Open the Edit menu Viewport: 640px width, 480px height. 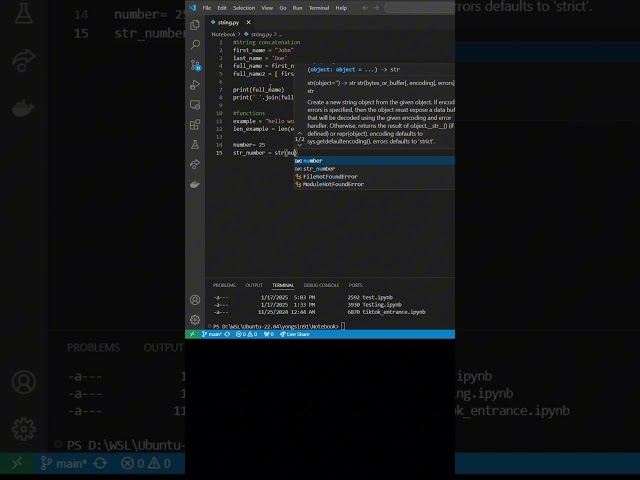(x=222, y=8)
